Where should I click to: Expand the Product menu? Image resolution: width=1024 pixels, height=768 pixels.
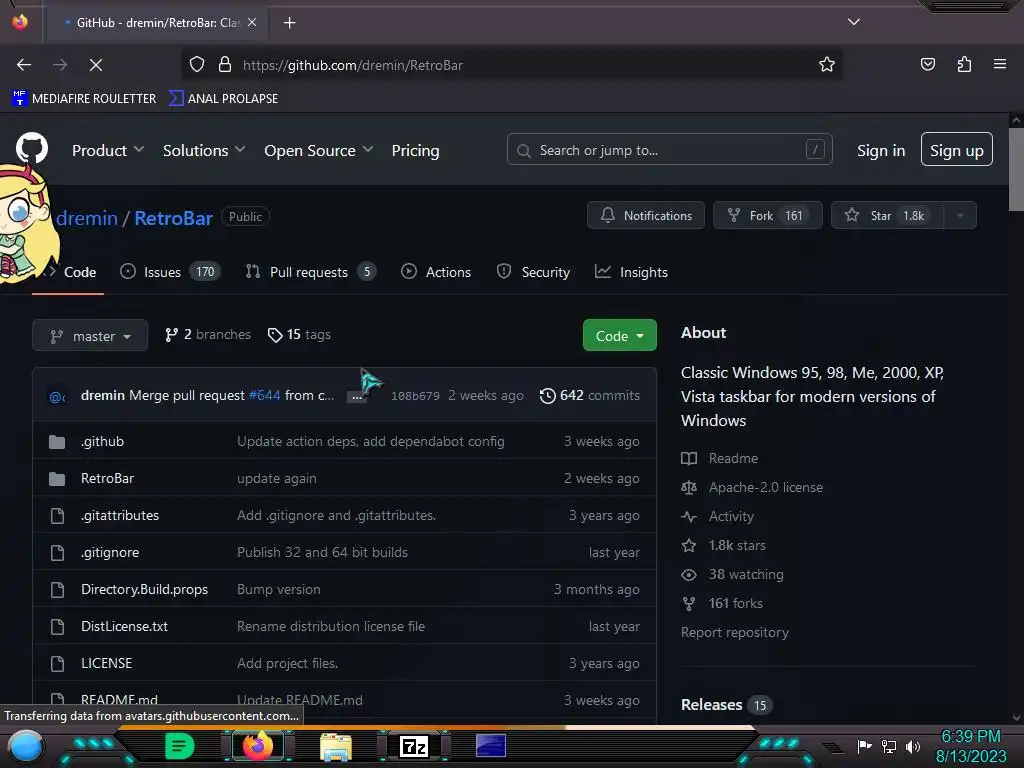(x=108, y=150)
